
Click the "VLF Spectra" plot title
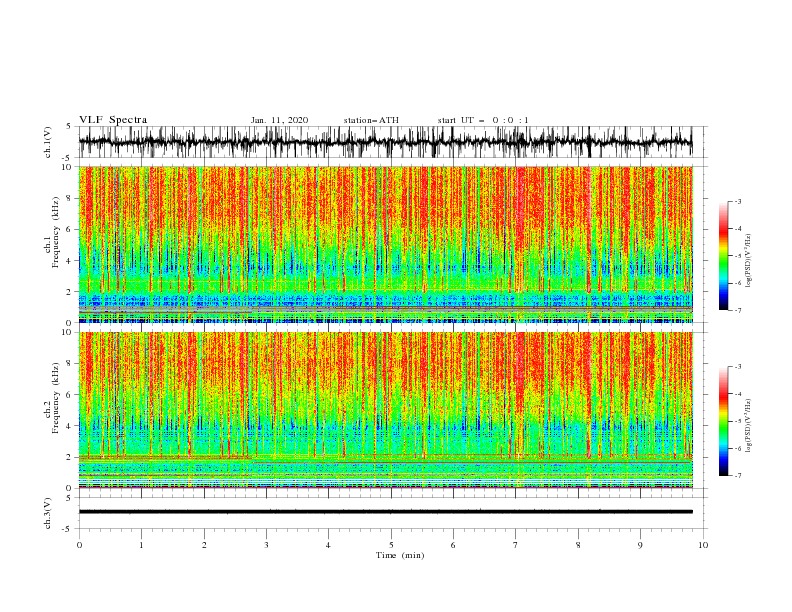113,120
